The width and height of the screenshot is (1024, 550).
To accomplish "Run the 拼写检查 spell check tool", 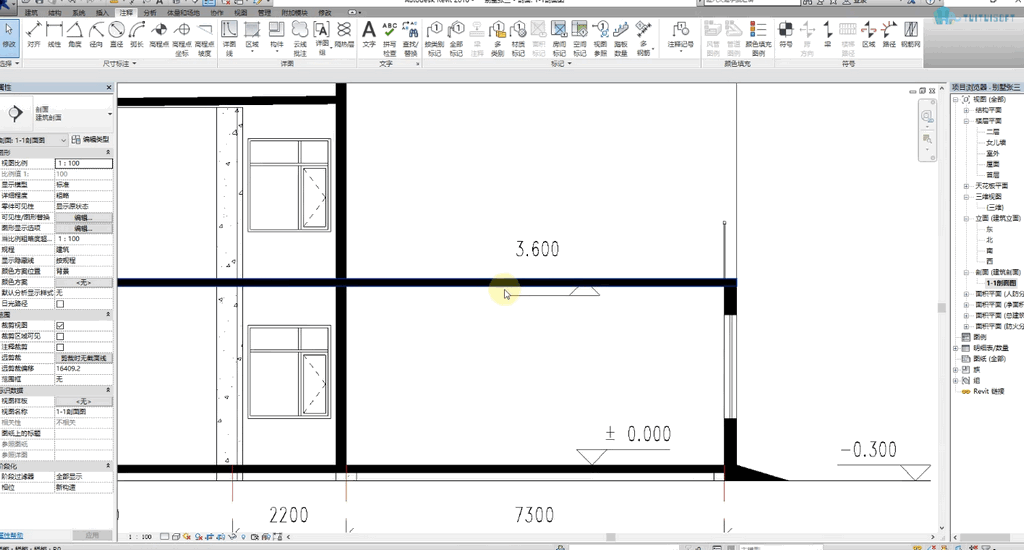I will pyautogui.click(x=389, y=39).
